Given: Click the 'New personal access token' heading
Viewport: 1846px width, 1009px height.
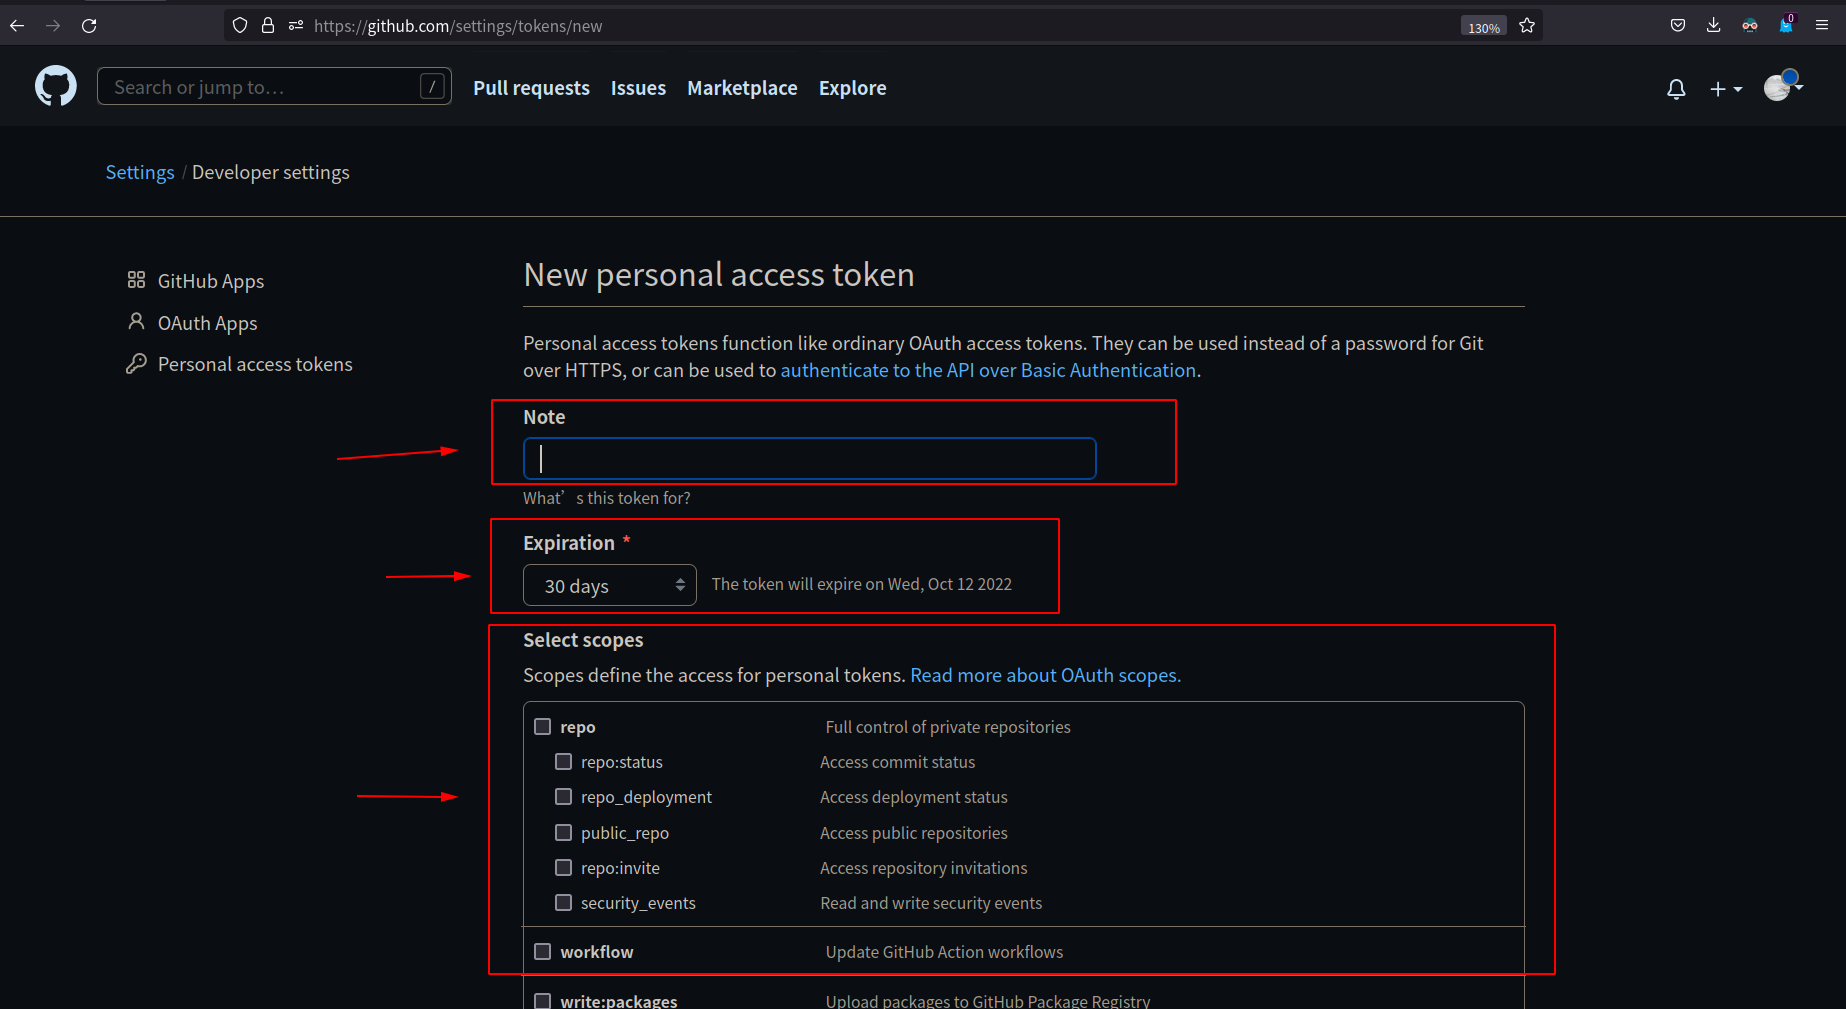Looking at the screenshot, I should point(719,274).
